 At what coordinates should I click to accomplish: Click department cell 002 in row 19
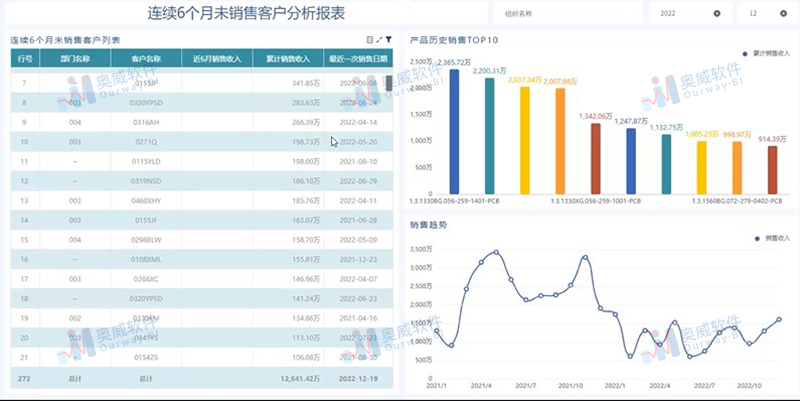tap(75, 318)
